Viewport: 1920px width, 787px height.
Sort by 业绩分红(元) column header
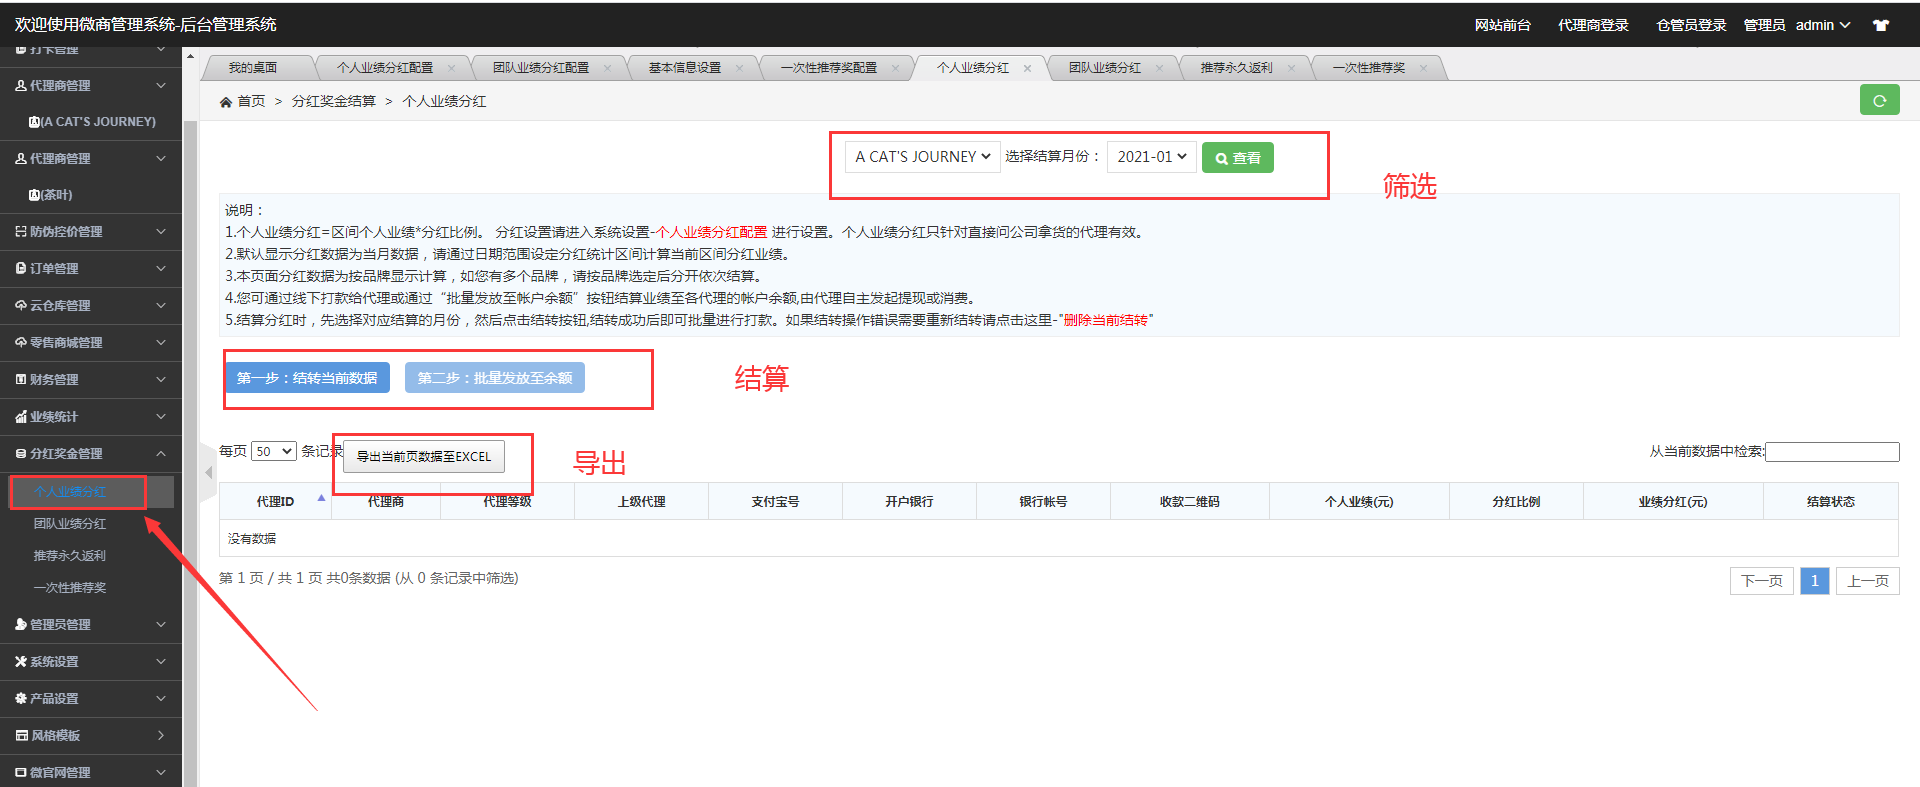click(x=1673, y=502)
